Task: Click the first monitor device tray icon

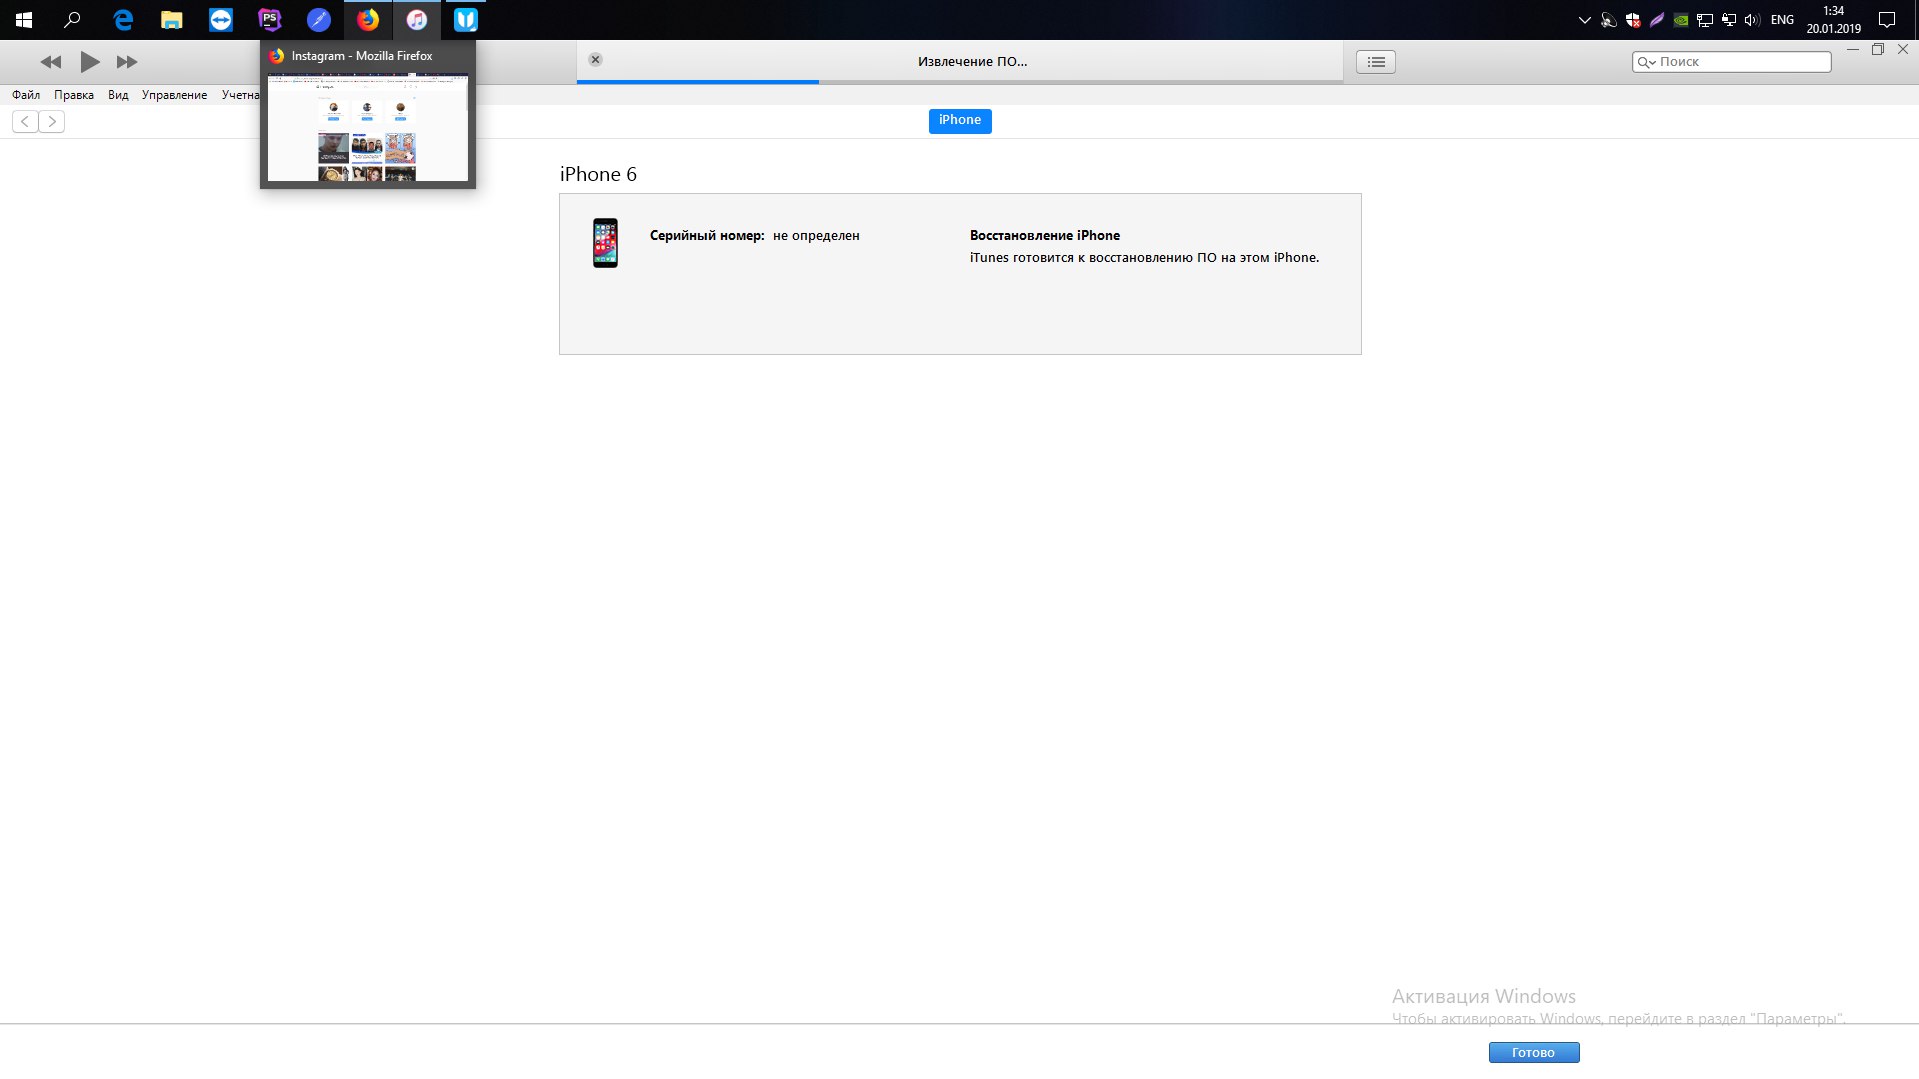Action: 1705,20
